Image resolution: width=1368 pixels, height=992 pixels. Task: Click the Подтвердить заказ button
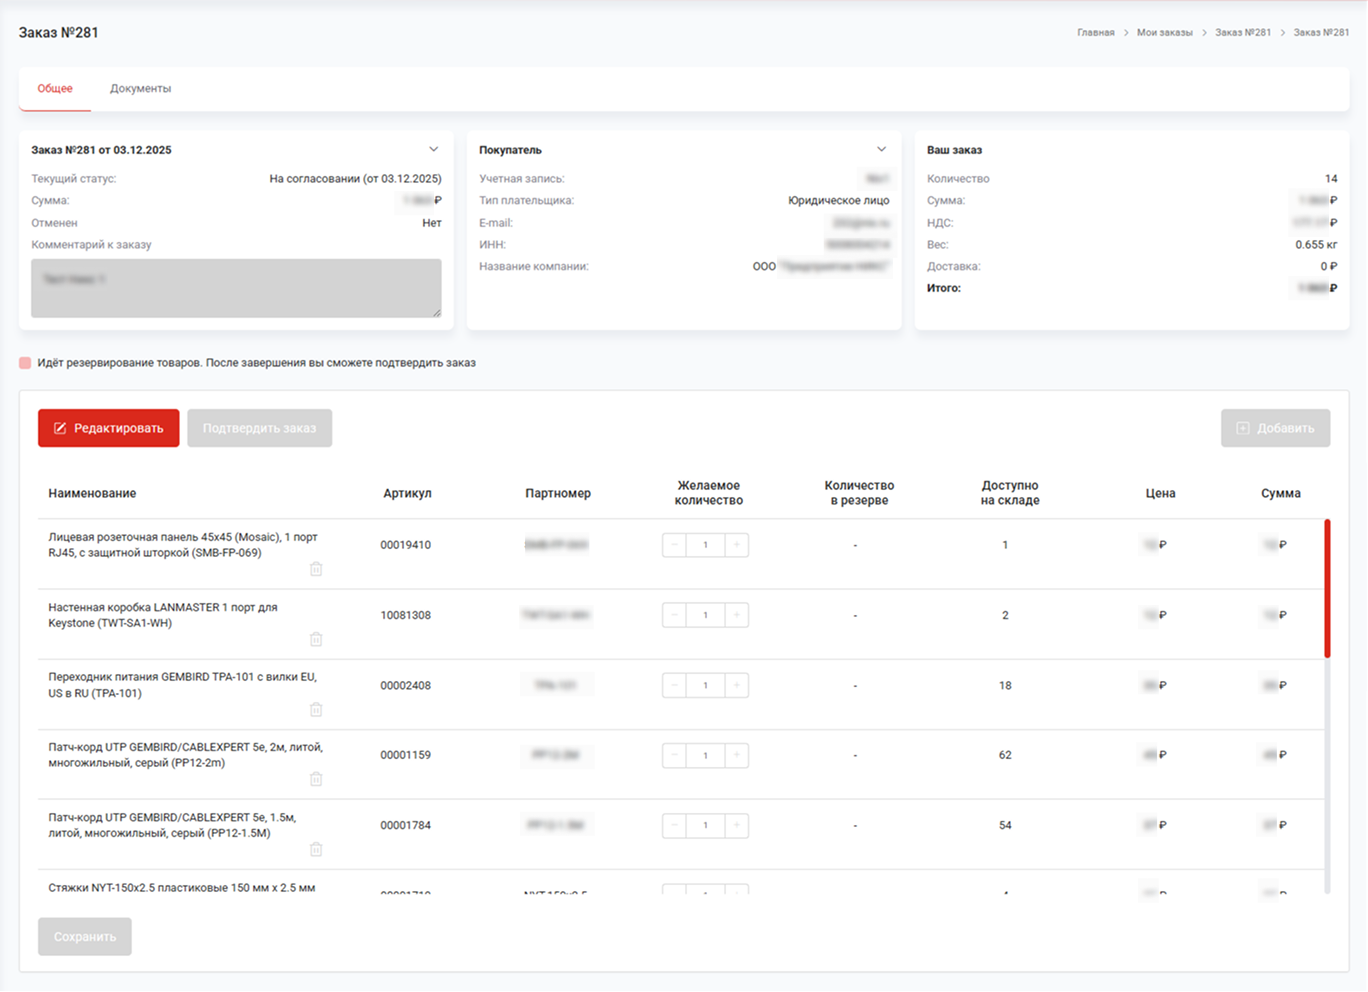[x=259, y=428]
